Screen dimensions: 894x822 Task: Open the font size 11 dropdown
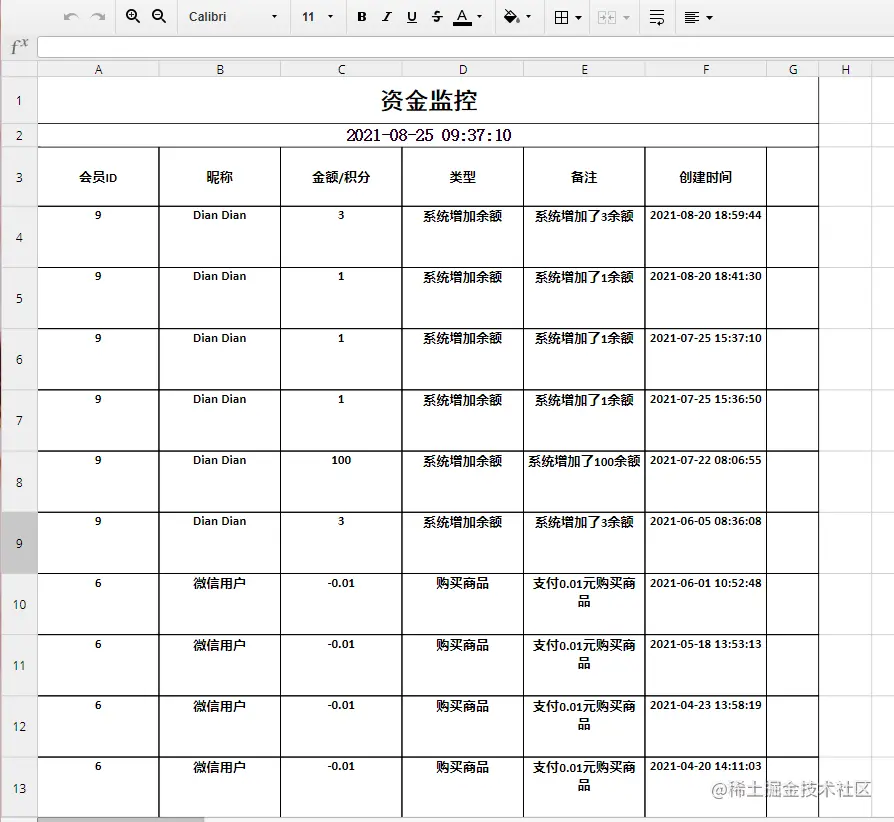point(318,17)
